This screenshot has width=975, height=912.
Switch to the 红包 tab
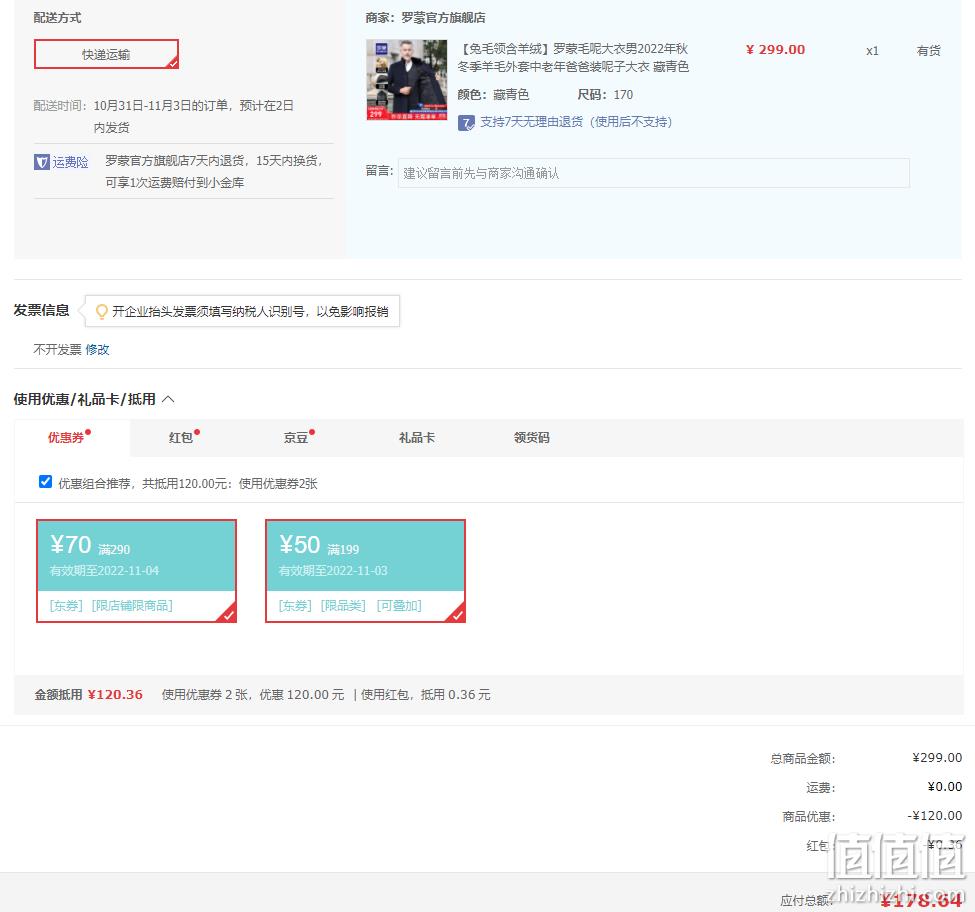click(181, 438)
